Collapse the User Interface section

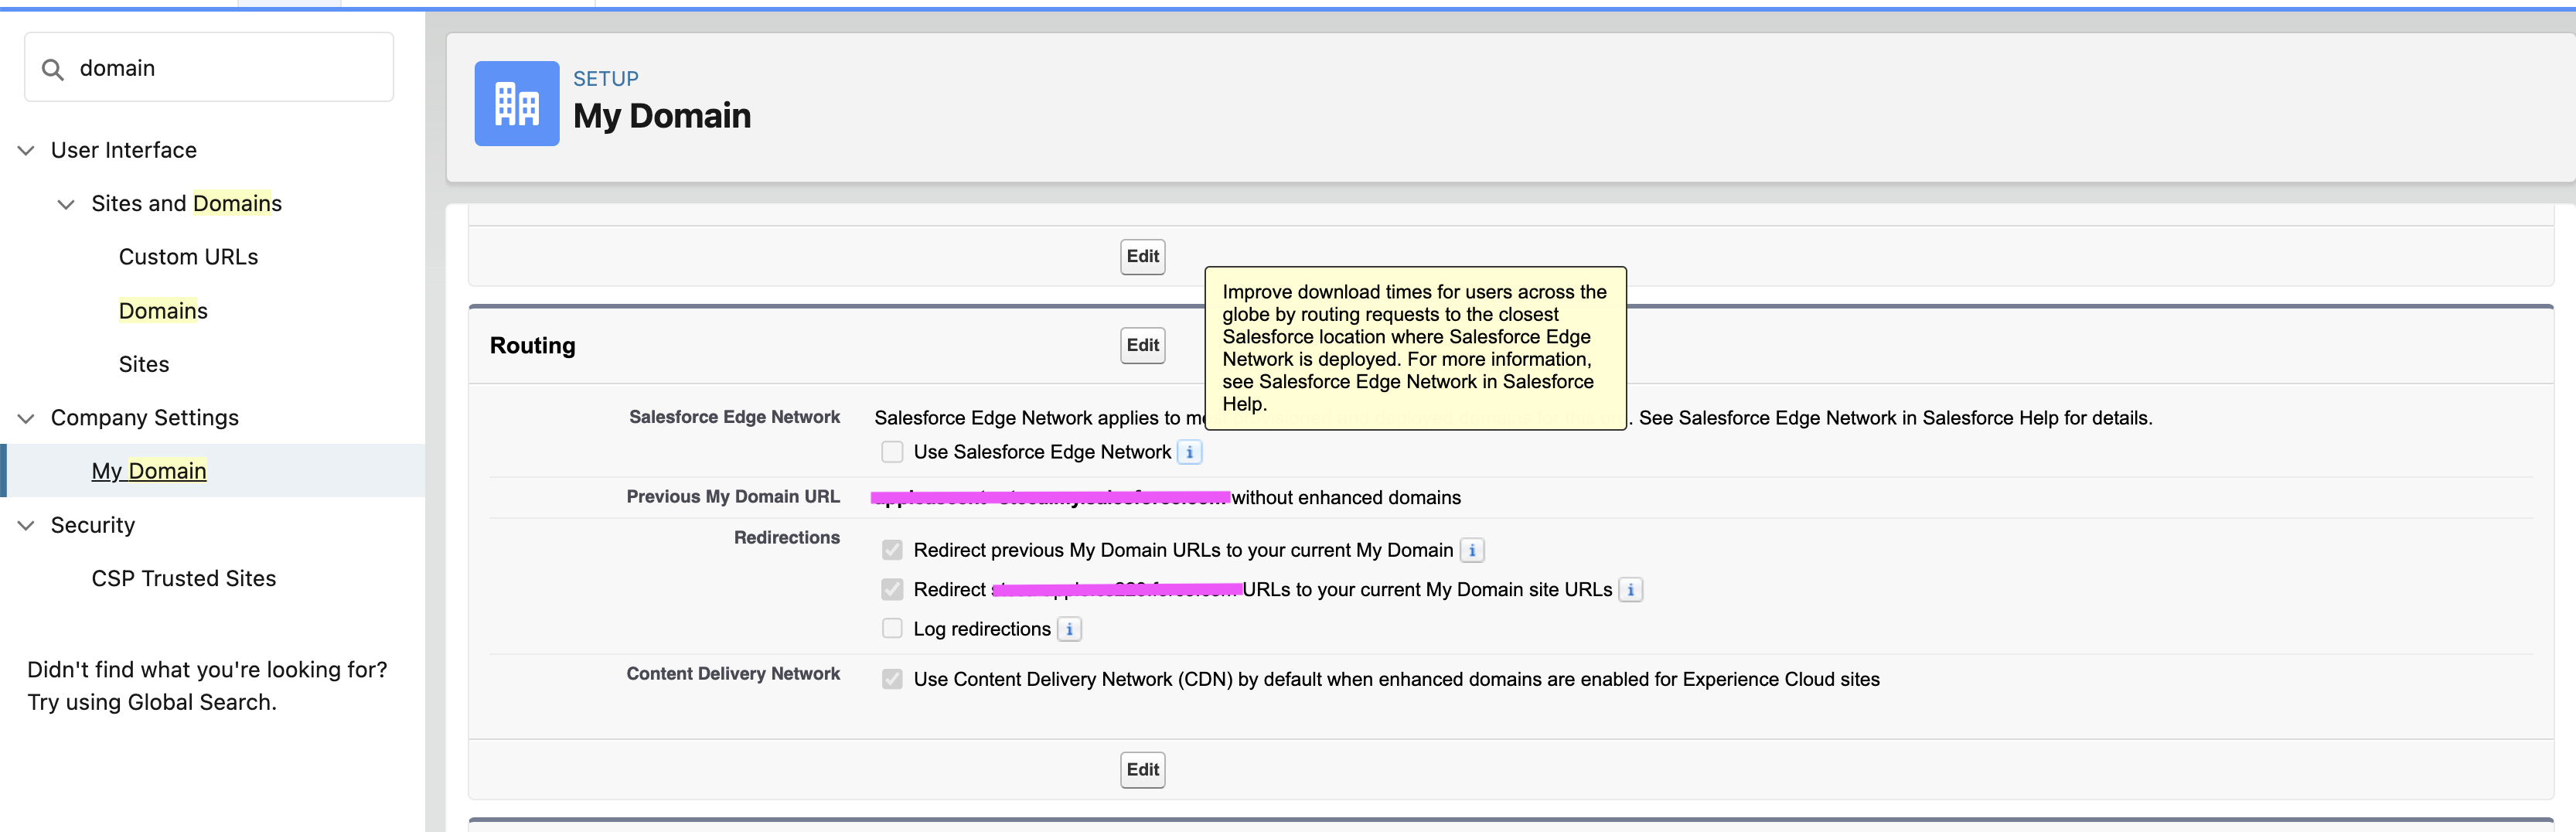pyautogui.click(x=26, y=150)
